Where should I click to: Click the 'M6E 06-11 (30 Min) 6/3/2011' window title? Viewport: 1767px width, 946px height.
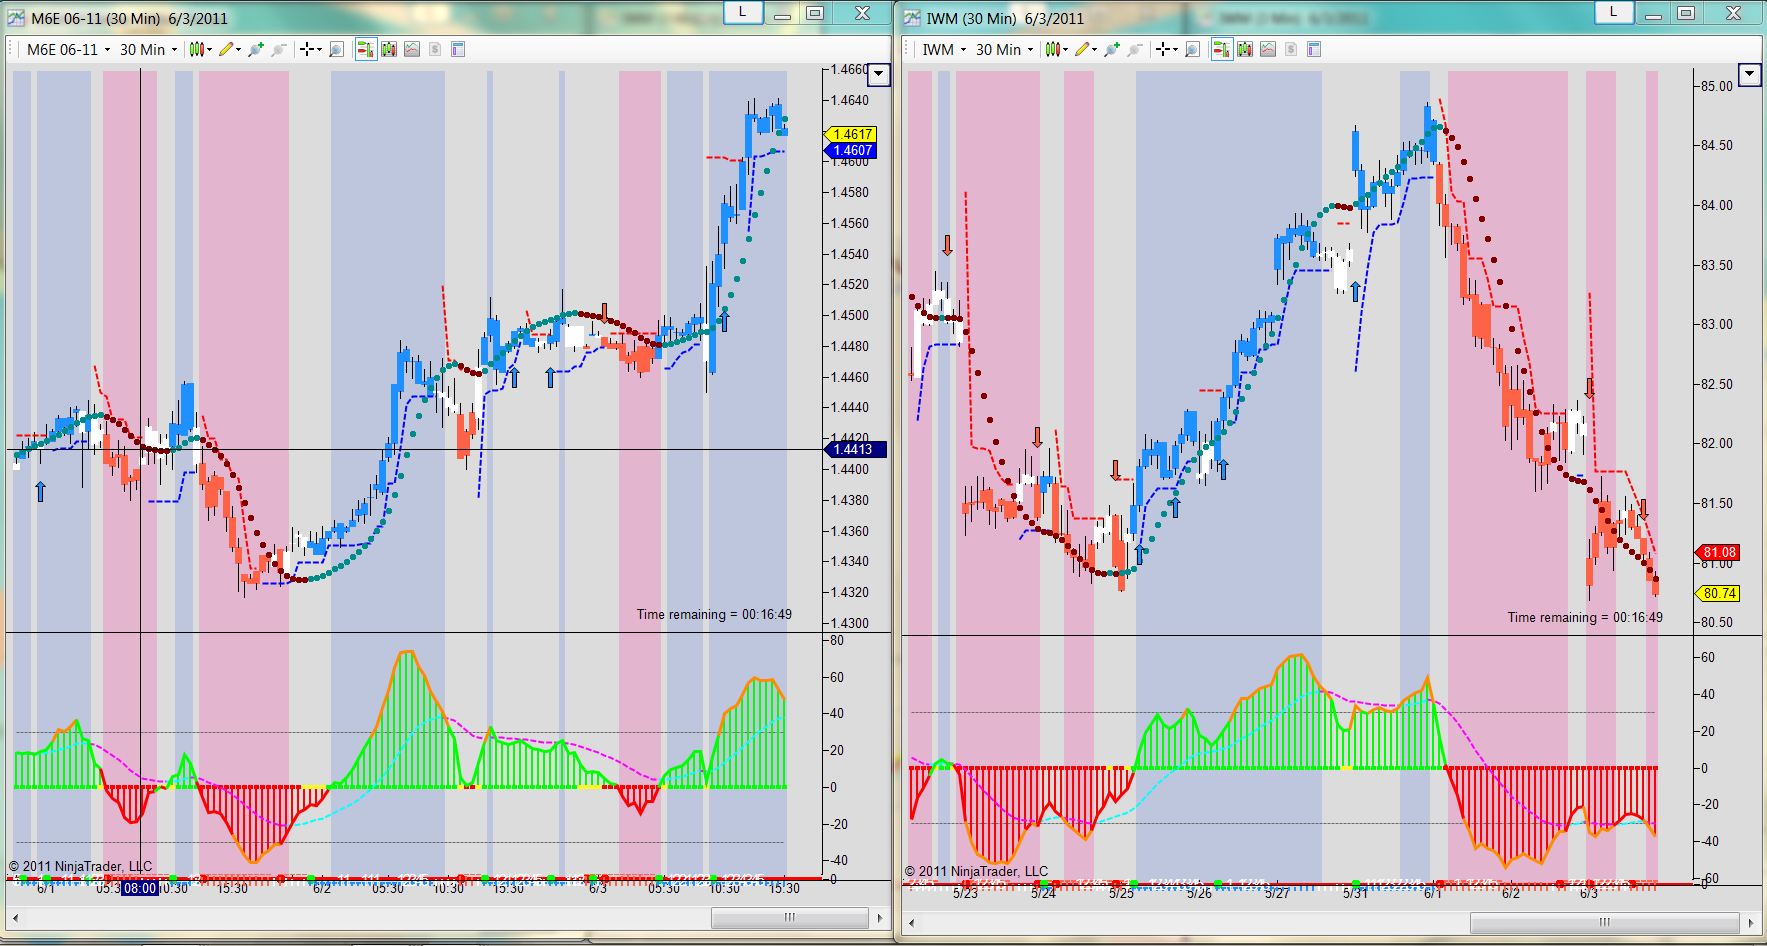pos(130,18)
